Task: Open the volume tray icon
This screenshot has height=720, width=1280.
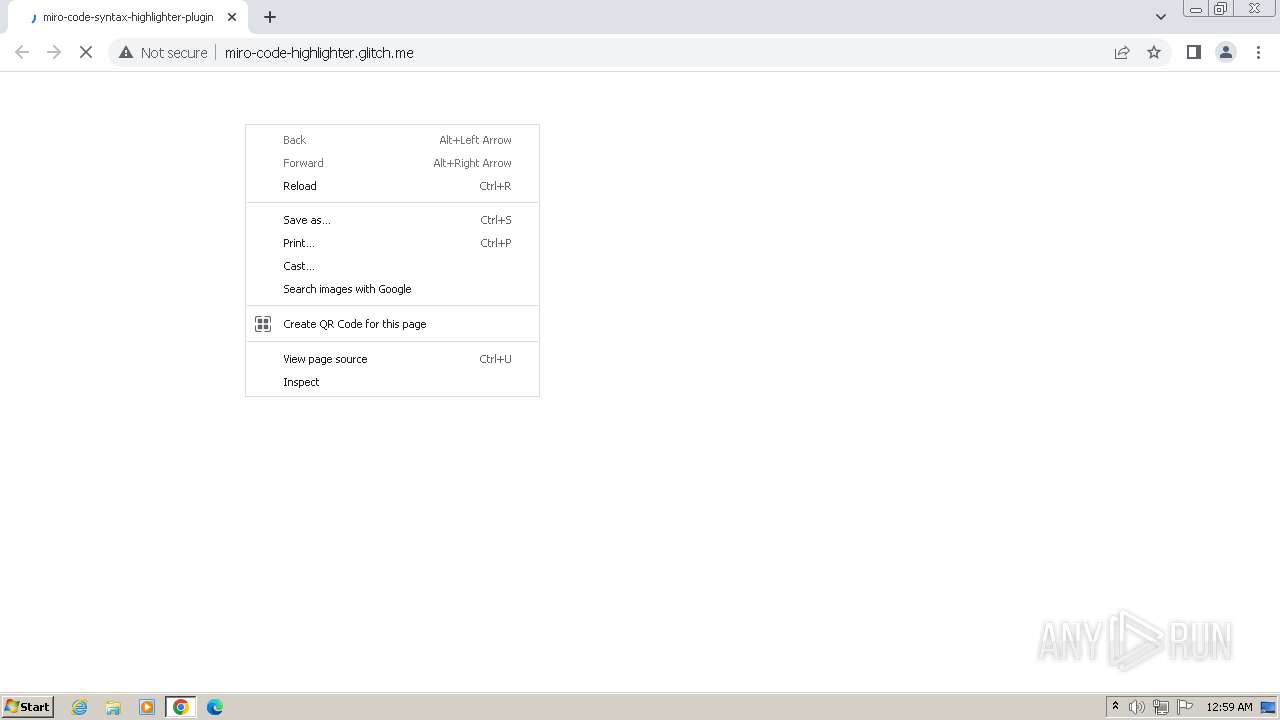Action: click(x=1137, y=707)
